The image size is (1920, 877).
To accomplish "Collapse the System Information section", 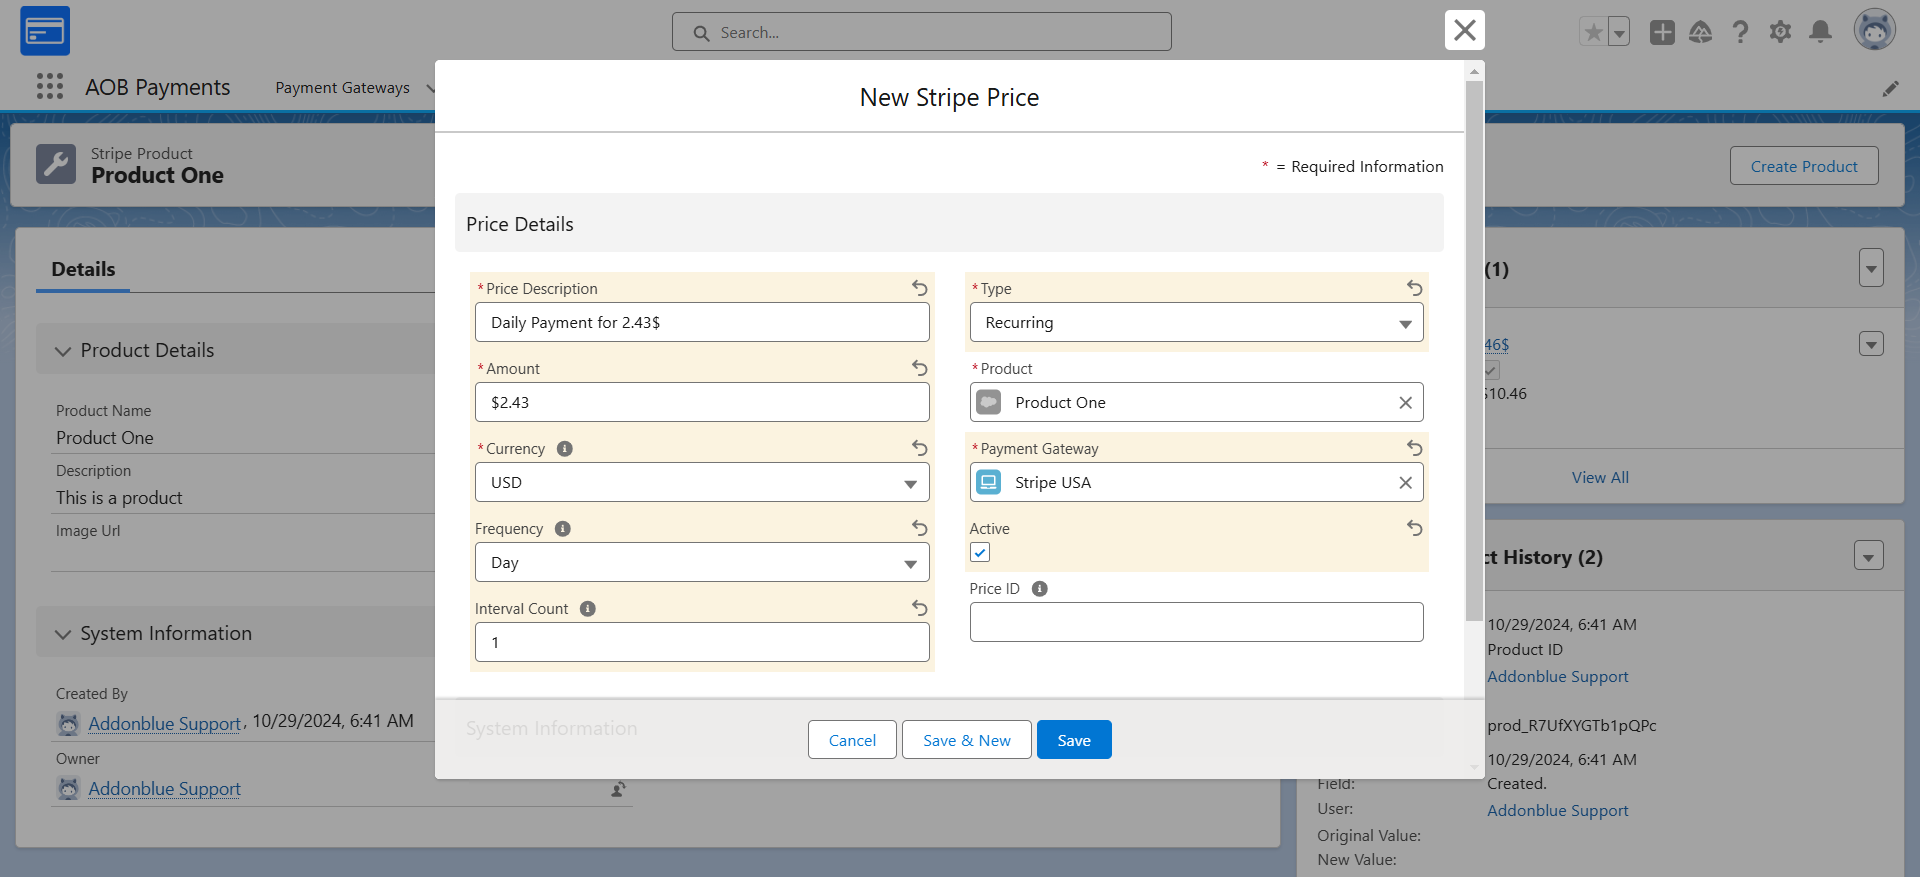I will coord(63,634).
